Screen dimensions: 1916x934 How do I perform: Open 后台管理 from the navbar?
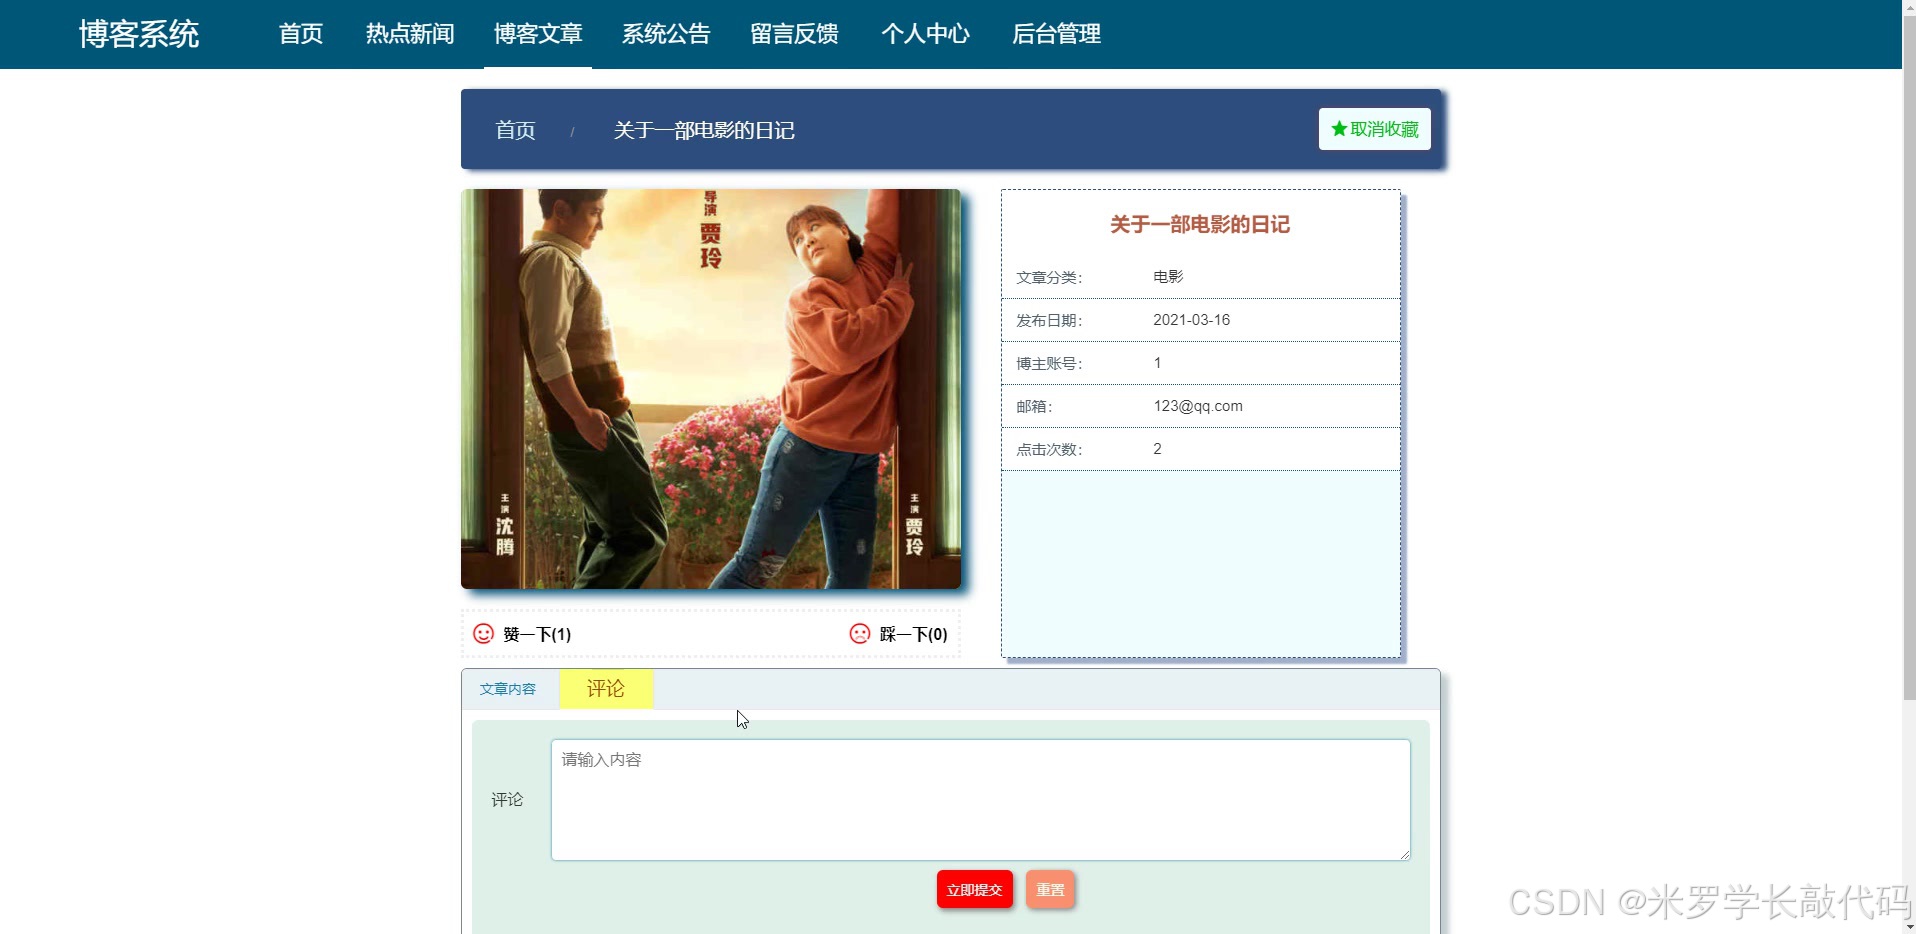point(1056,34)
